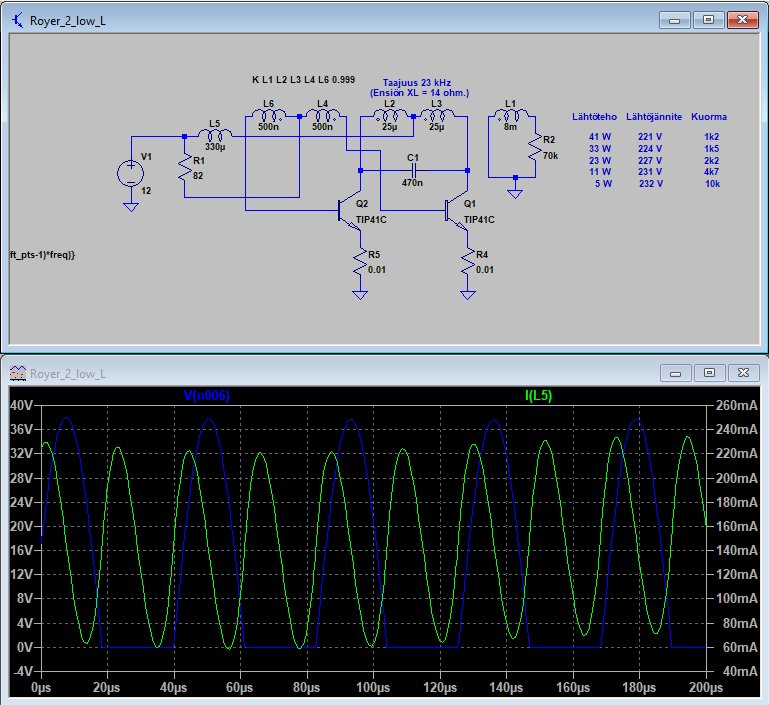Viewport: 769px width, 705px height.
Task: Click the L5 330µ inductor symbol
Action: click(214, 136)
